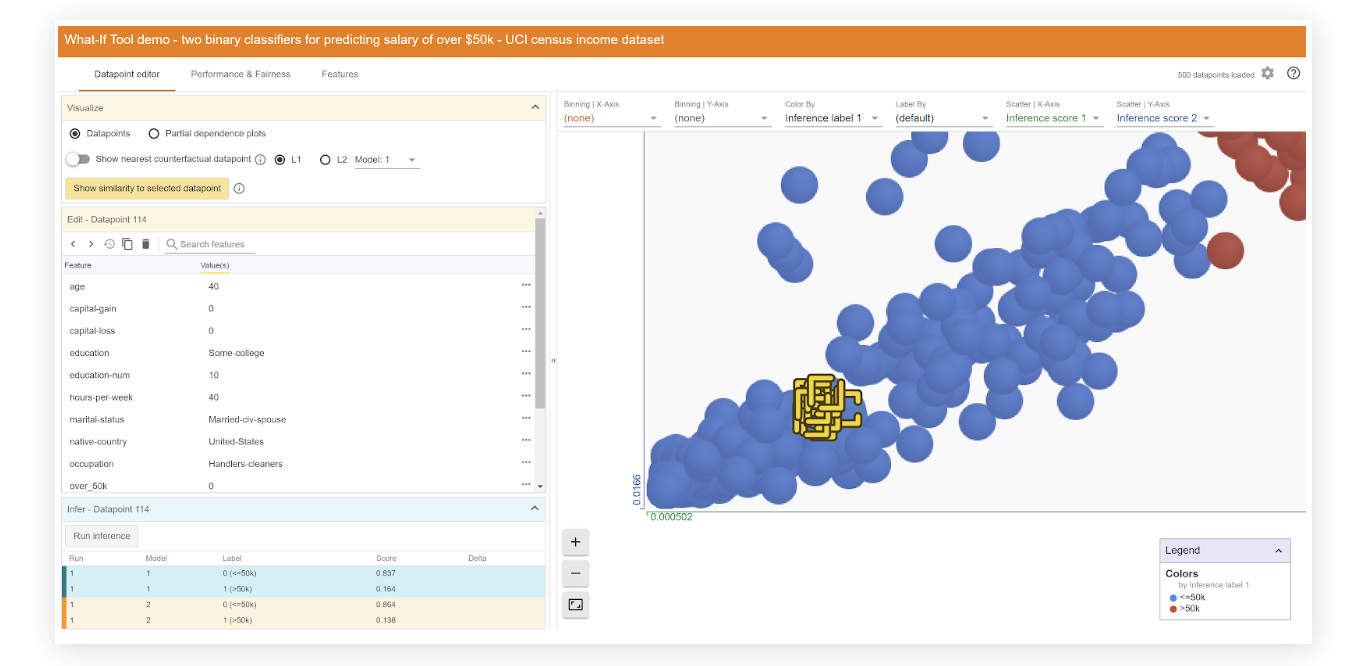Open the three-dot menu for marital-status row
Viewport: 1367px width, 666px height.
coord(526,418)
